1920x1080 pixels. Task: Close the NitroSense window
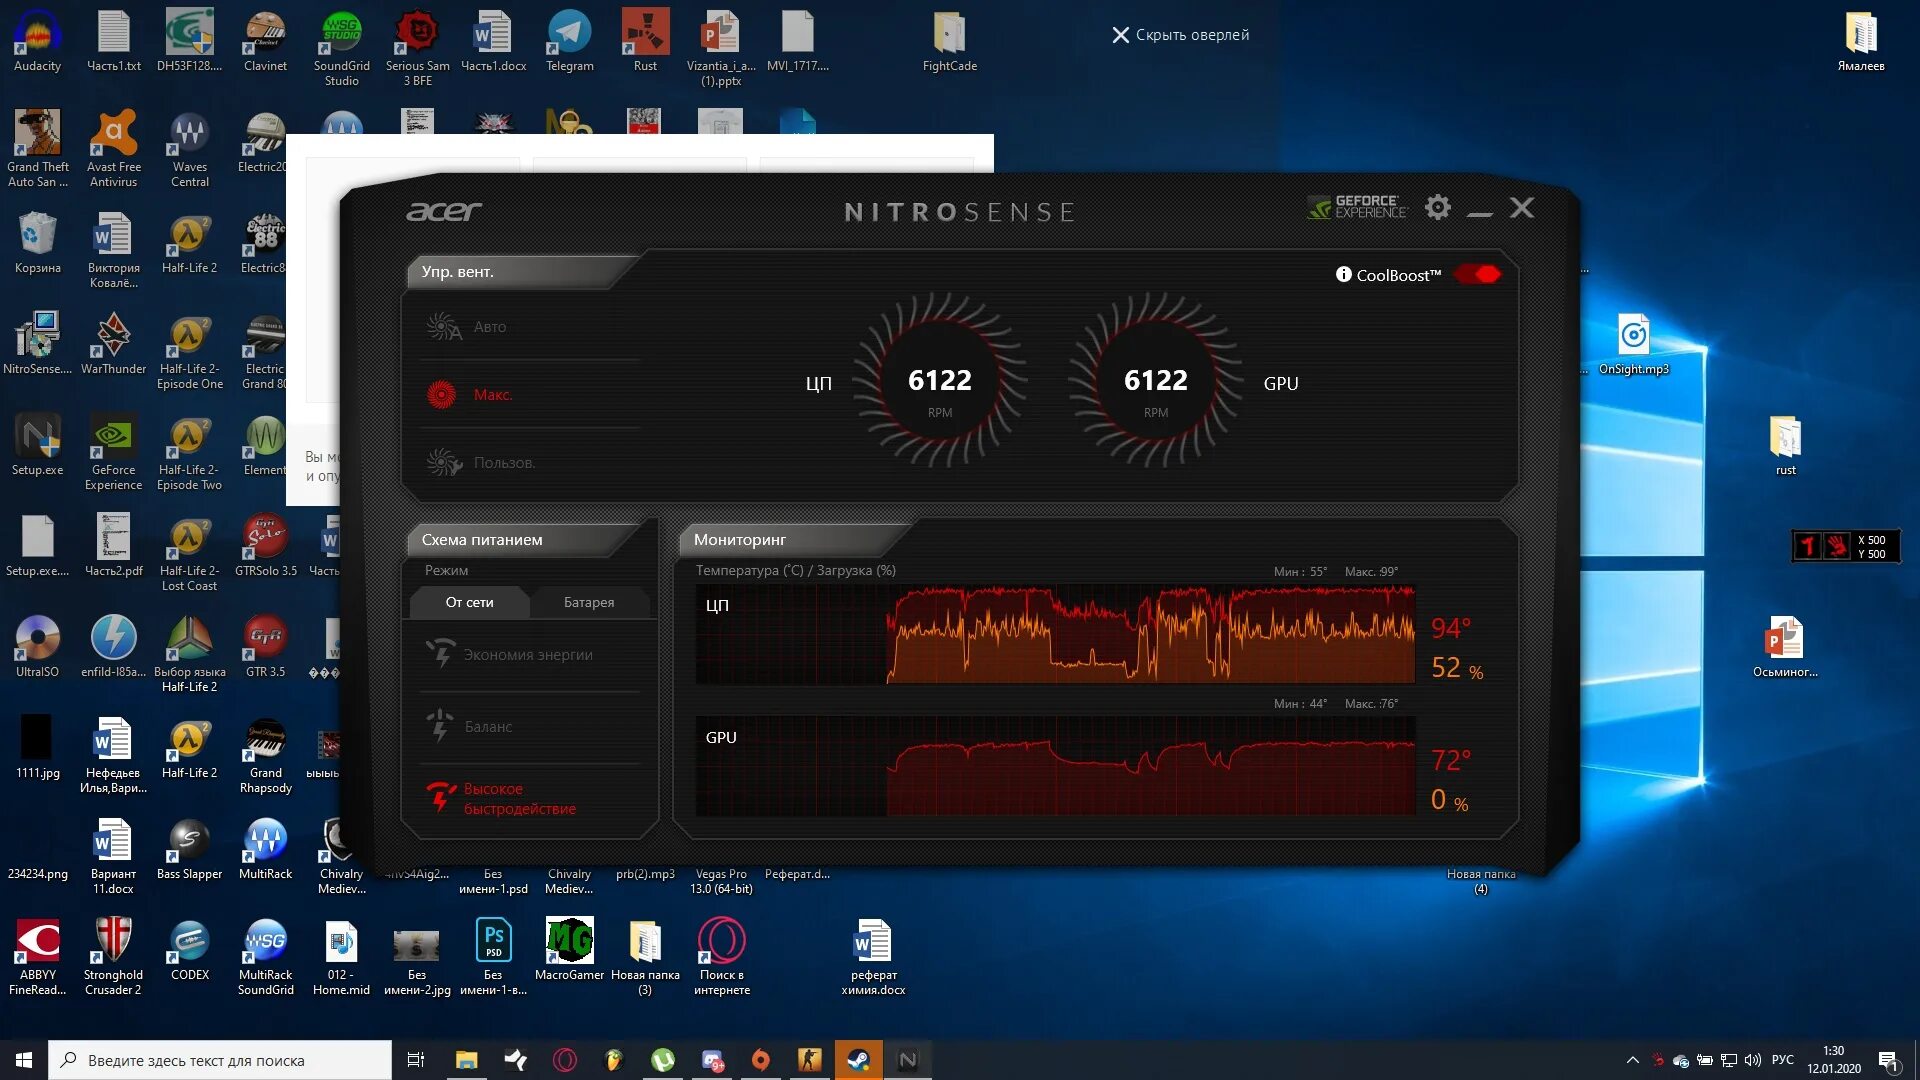1522,207
